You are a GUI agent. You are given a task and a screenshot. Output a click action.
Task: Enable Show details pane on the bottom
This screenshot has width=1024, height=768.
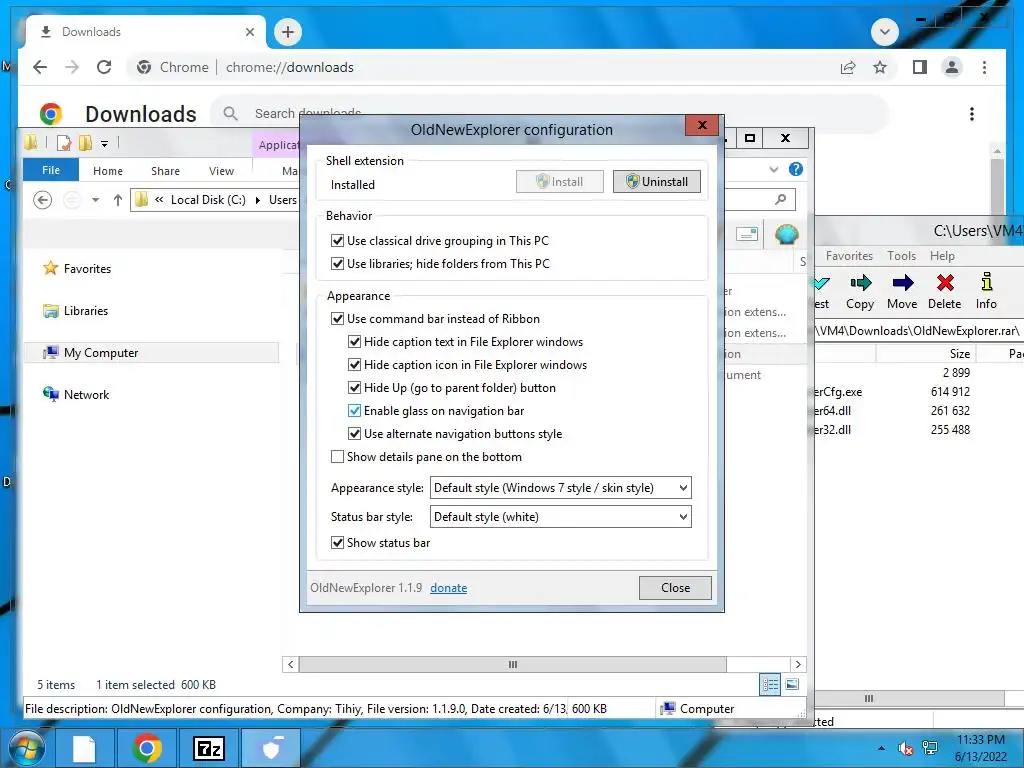point(337,456)
